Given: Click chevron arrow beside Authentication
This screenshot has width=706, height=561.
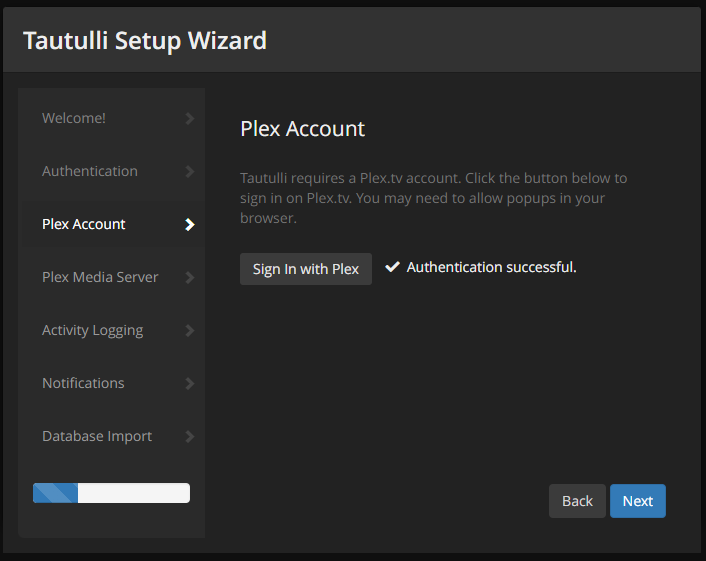Looking at the screenshot, I should point(190,172).
